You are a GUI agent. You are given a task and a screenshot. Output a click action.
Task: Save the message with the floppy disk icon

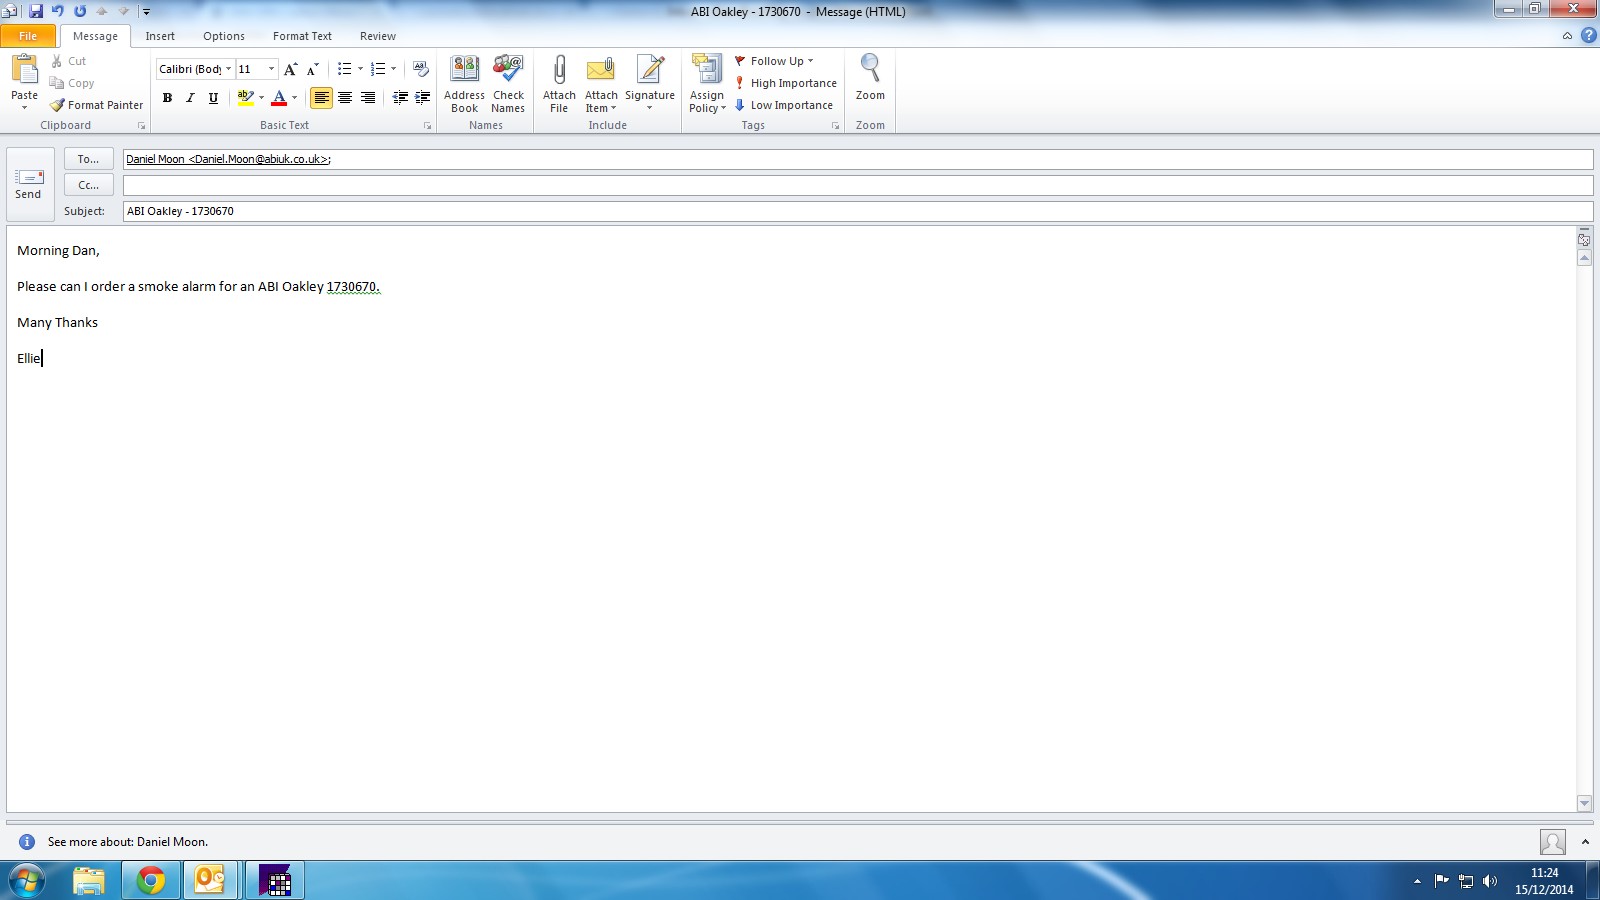tap(36, 11)
